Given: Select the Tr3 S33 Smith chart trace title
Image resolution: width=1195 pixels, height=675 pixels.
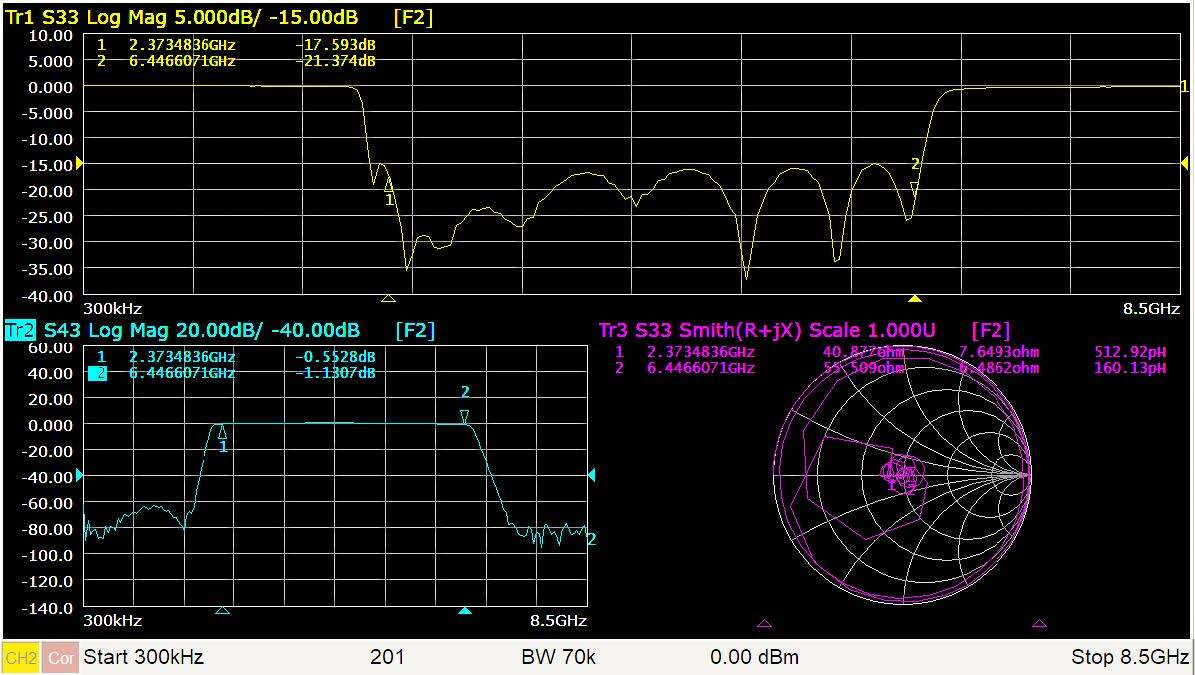Looking at the screenshot, I should [x=767, y=331].
